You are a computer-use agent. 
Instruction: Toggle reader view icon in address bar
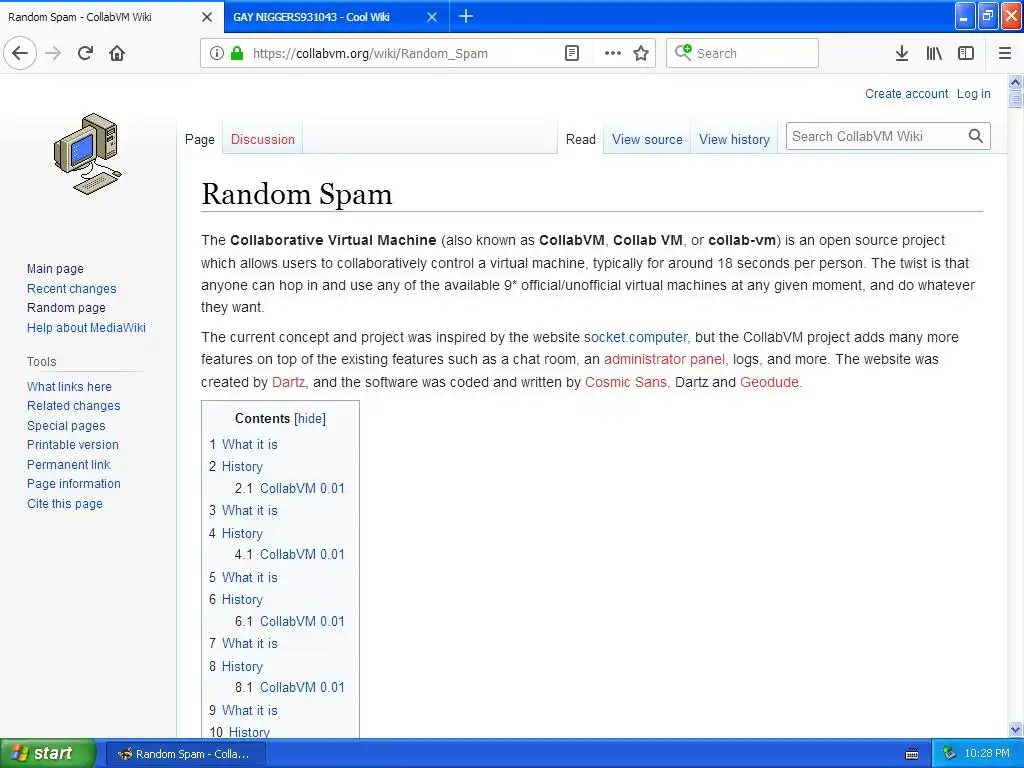point(571,53)
